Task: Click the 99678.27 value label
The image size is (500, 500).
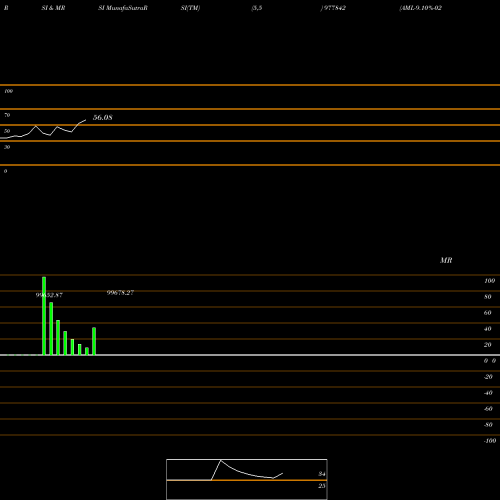Action: (x=120, y=293)
